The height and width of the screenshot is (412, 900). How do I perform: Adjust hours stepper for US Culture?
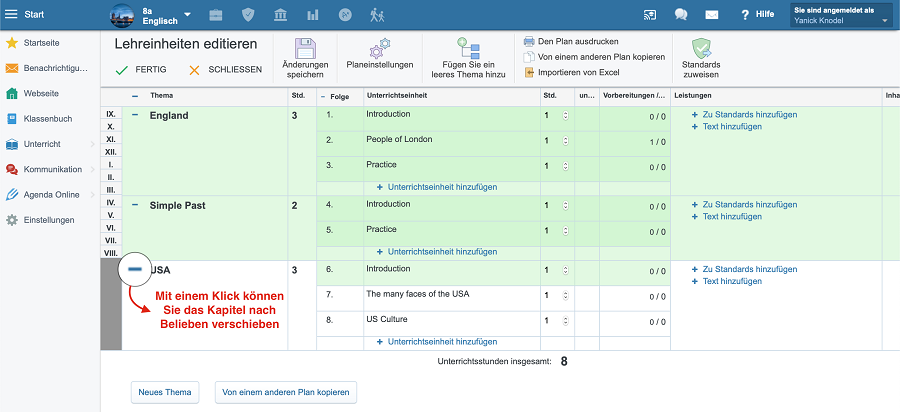tap(565, 321)
